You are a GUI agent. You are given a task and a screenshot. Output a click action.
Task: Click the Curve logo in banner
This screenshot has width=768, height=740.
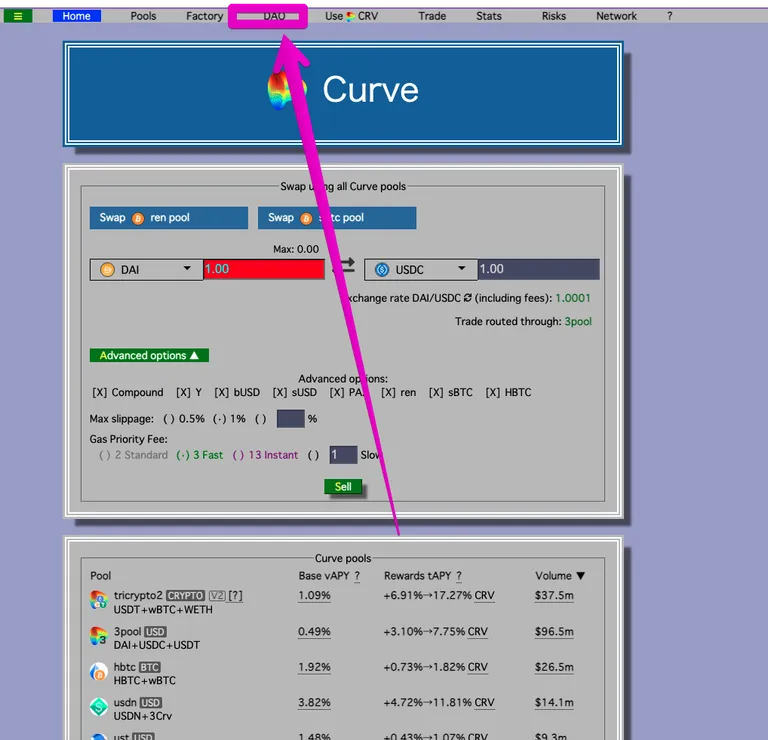(x=287, y=90)
